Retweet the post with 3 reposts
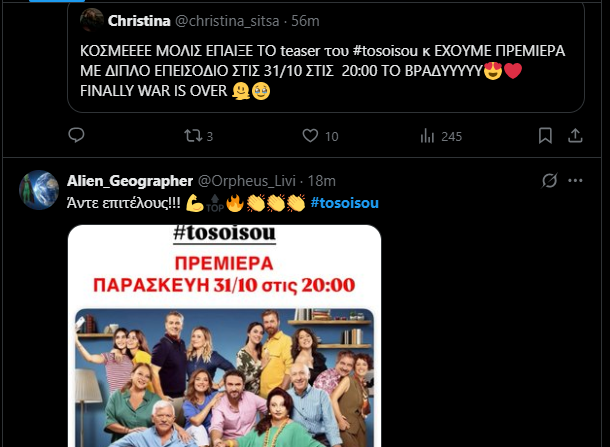Viewport: 610px width, 447px height. pyautogui.click(x=198, y=136)
